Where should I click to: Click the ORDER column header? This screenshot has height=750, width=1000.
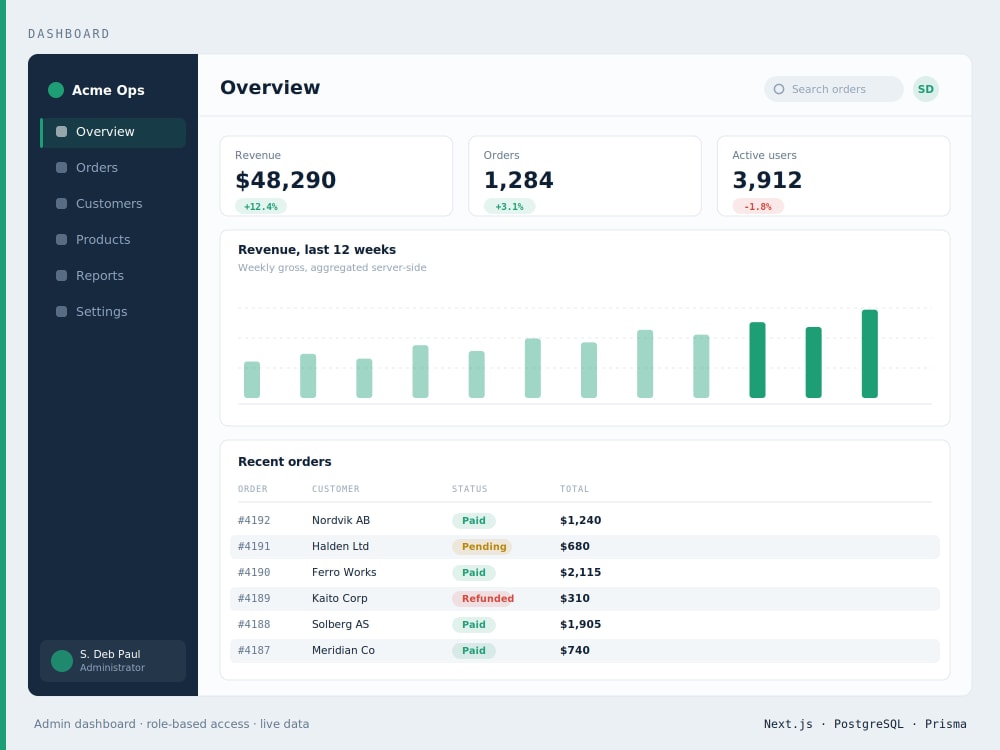point(253,489)
